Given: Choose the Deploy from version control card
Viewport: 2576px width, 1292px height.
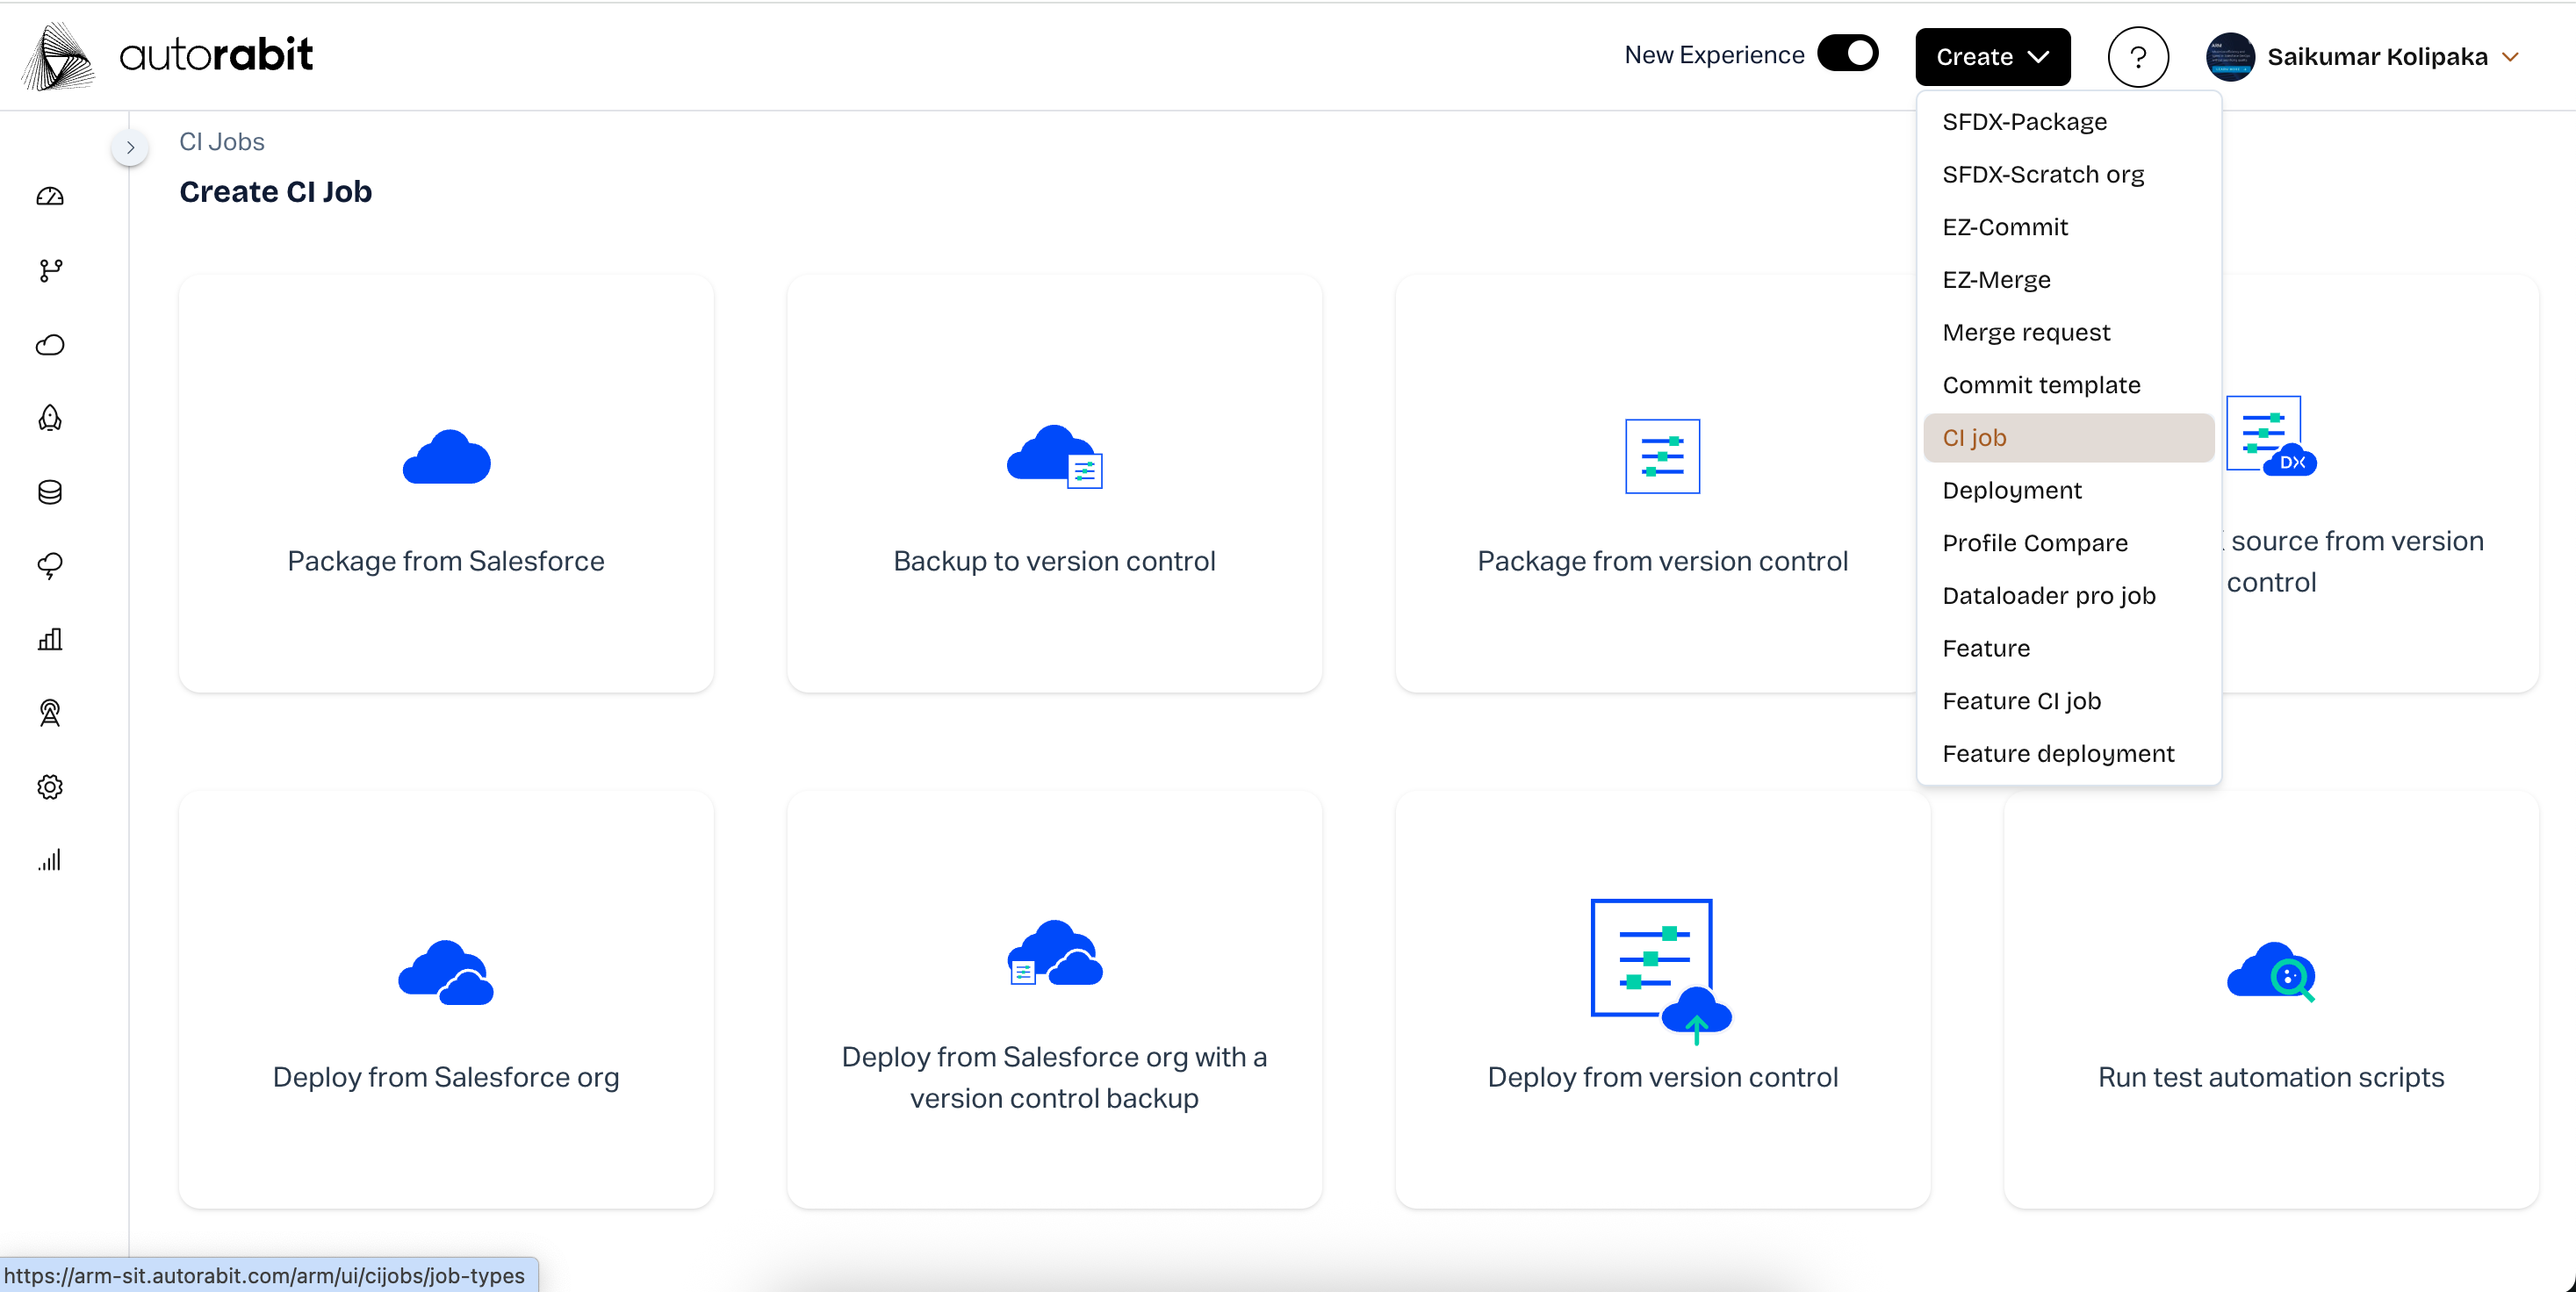Looking at the screenshot, I should click(x=1662, y=1000).
